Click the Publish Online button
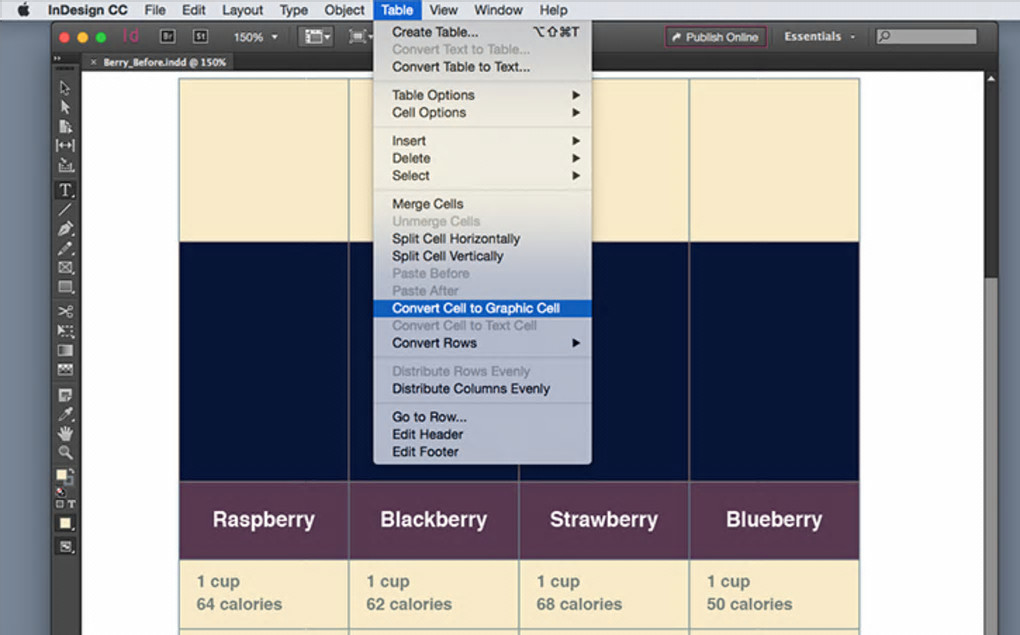The width and height of the screenshot is (1020, 635). 716,37
